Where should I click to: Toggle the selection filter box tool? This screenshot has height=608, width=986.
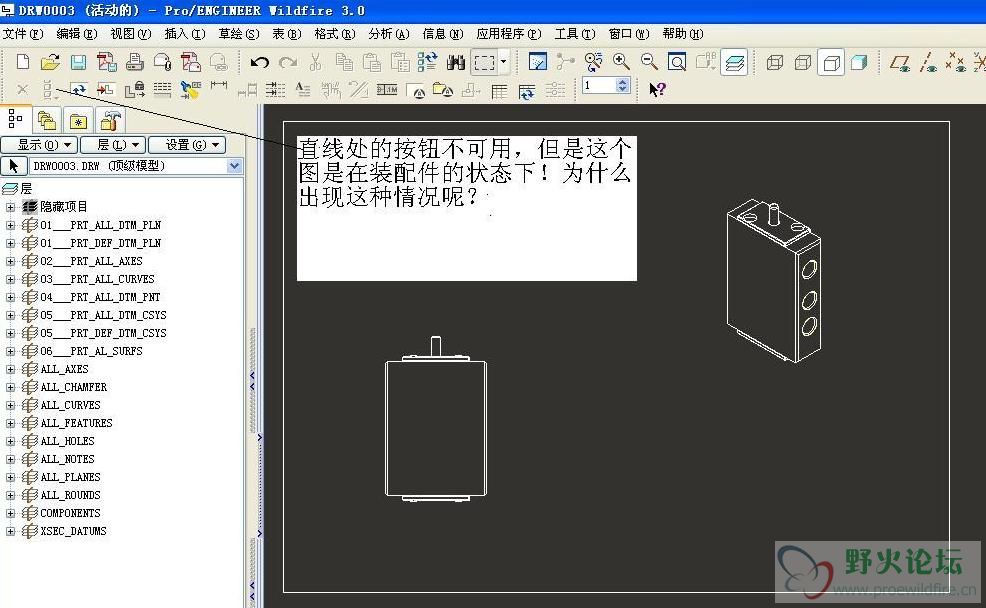click(484, 62)
